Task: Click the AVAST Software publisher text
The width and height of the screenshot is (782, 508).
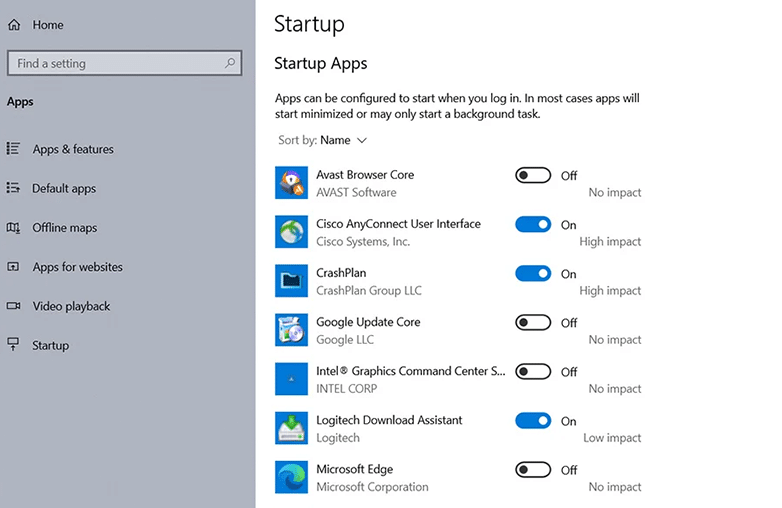Action: [x=356, y=192]
